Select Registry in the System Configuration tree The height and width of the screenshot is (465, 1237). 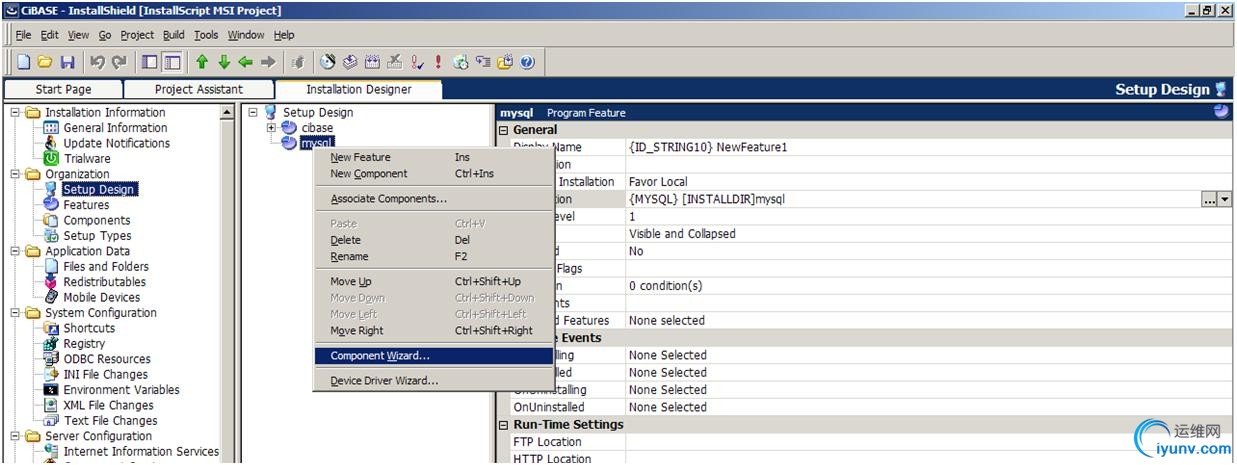pos(84,344)
